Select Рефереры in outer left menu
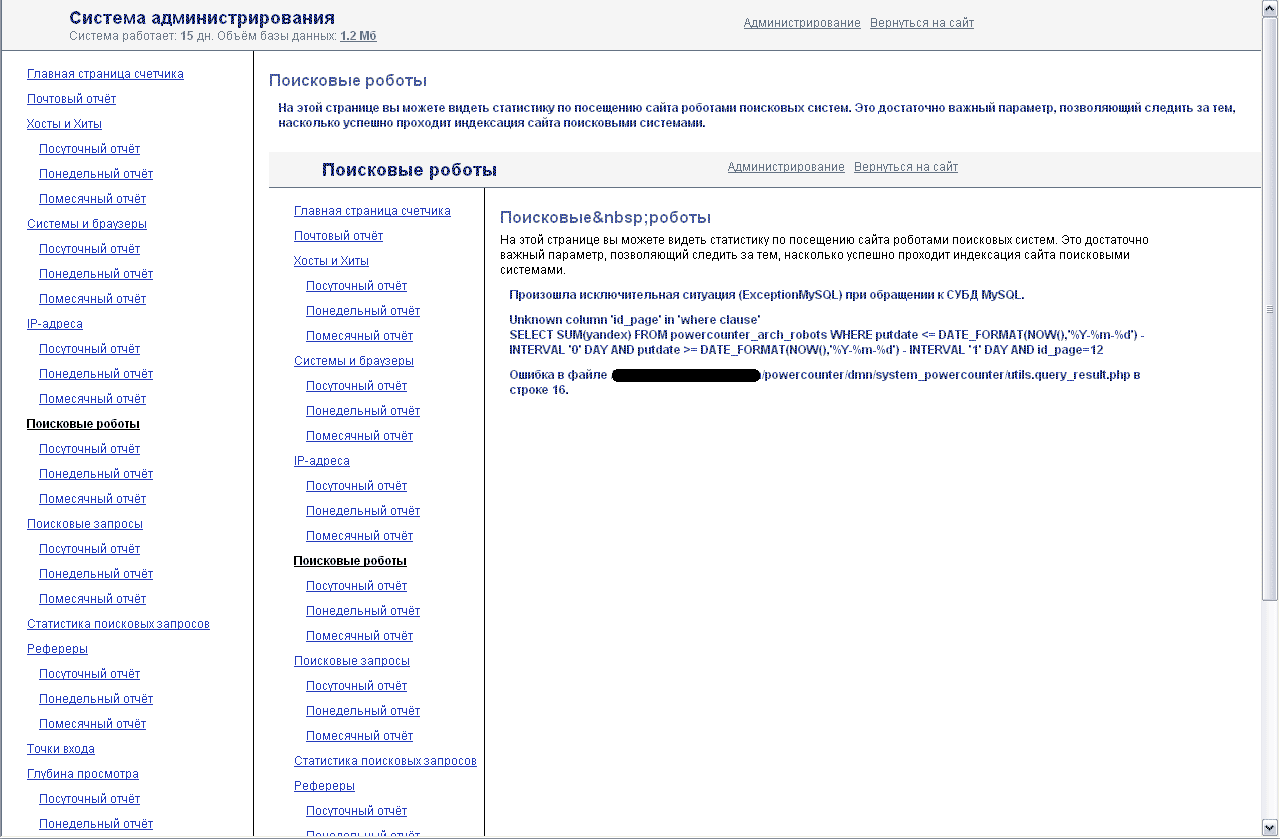This screenshot has width=1280, height=839. point(57,649)
